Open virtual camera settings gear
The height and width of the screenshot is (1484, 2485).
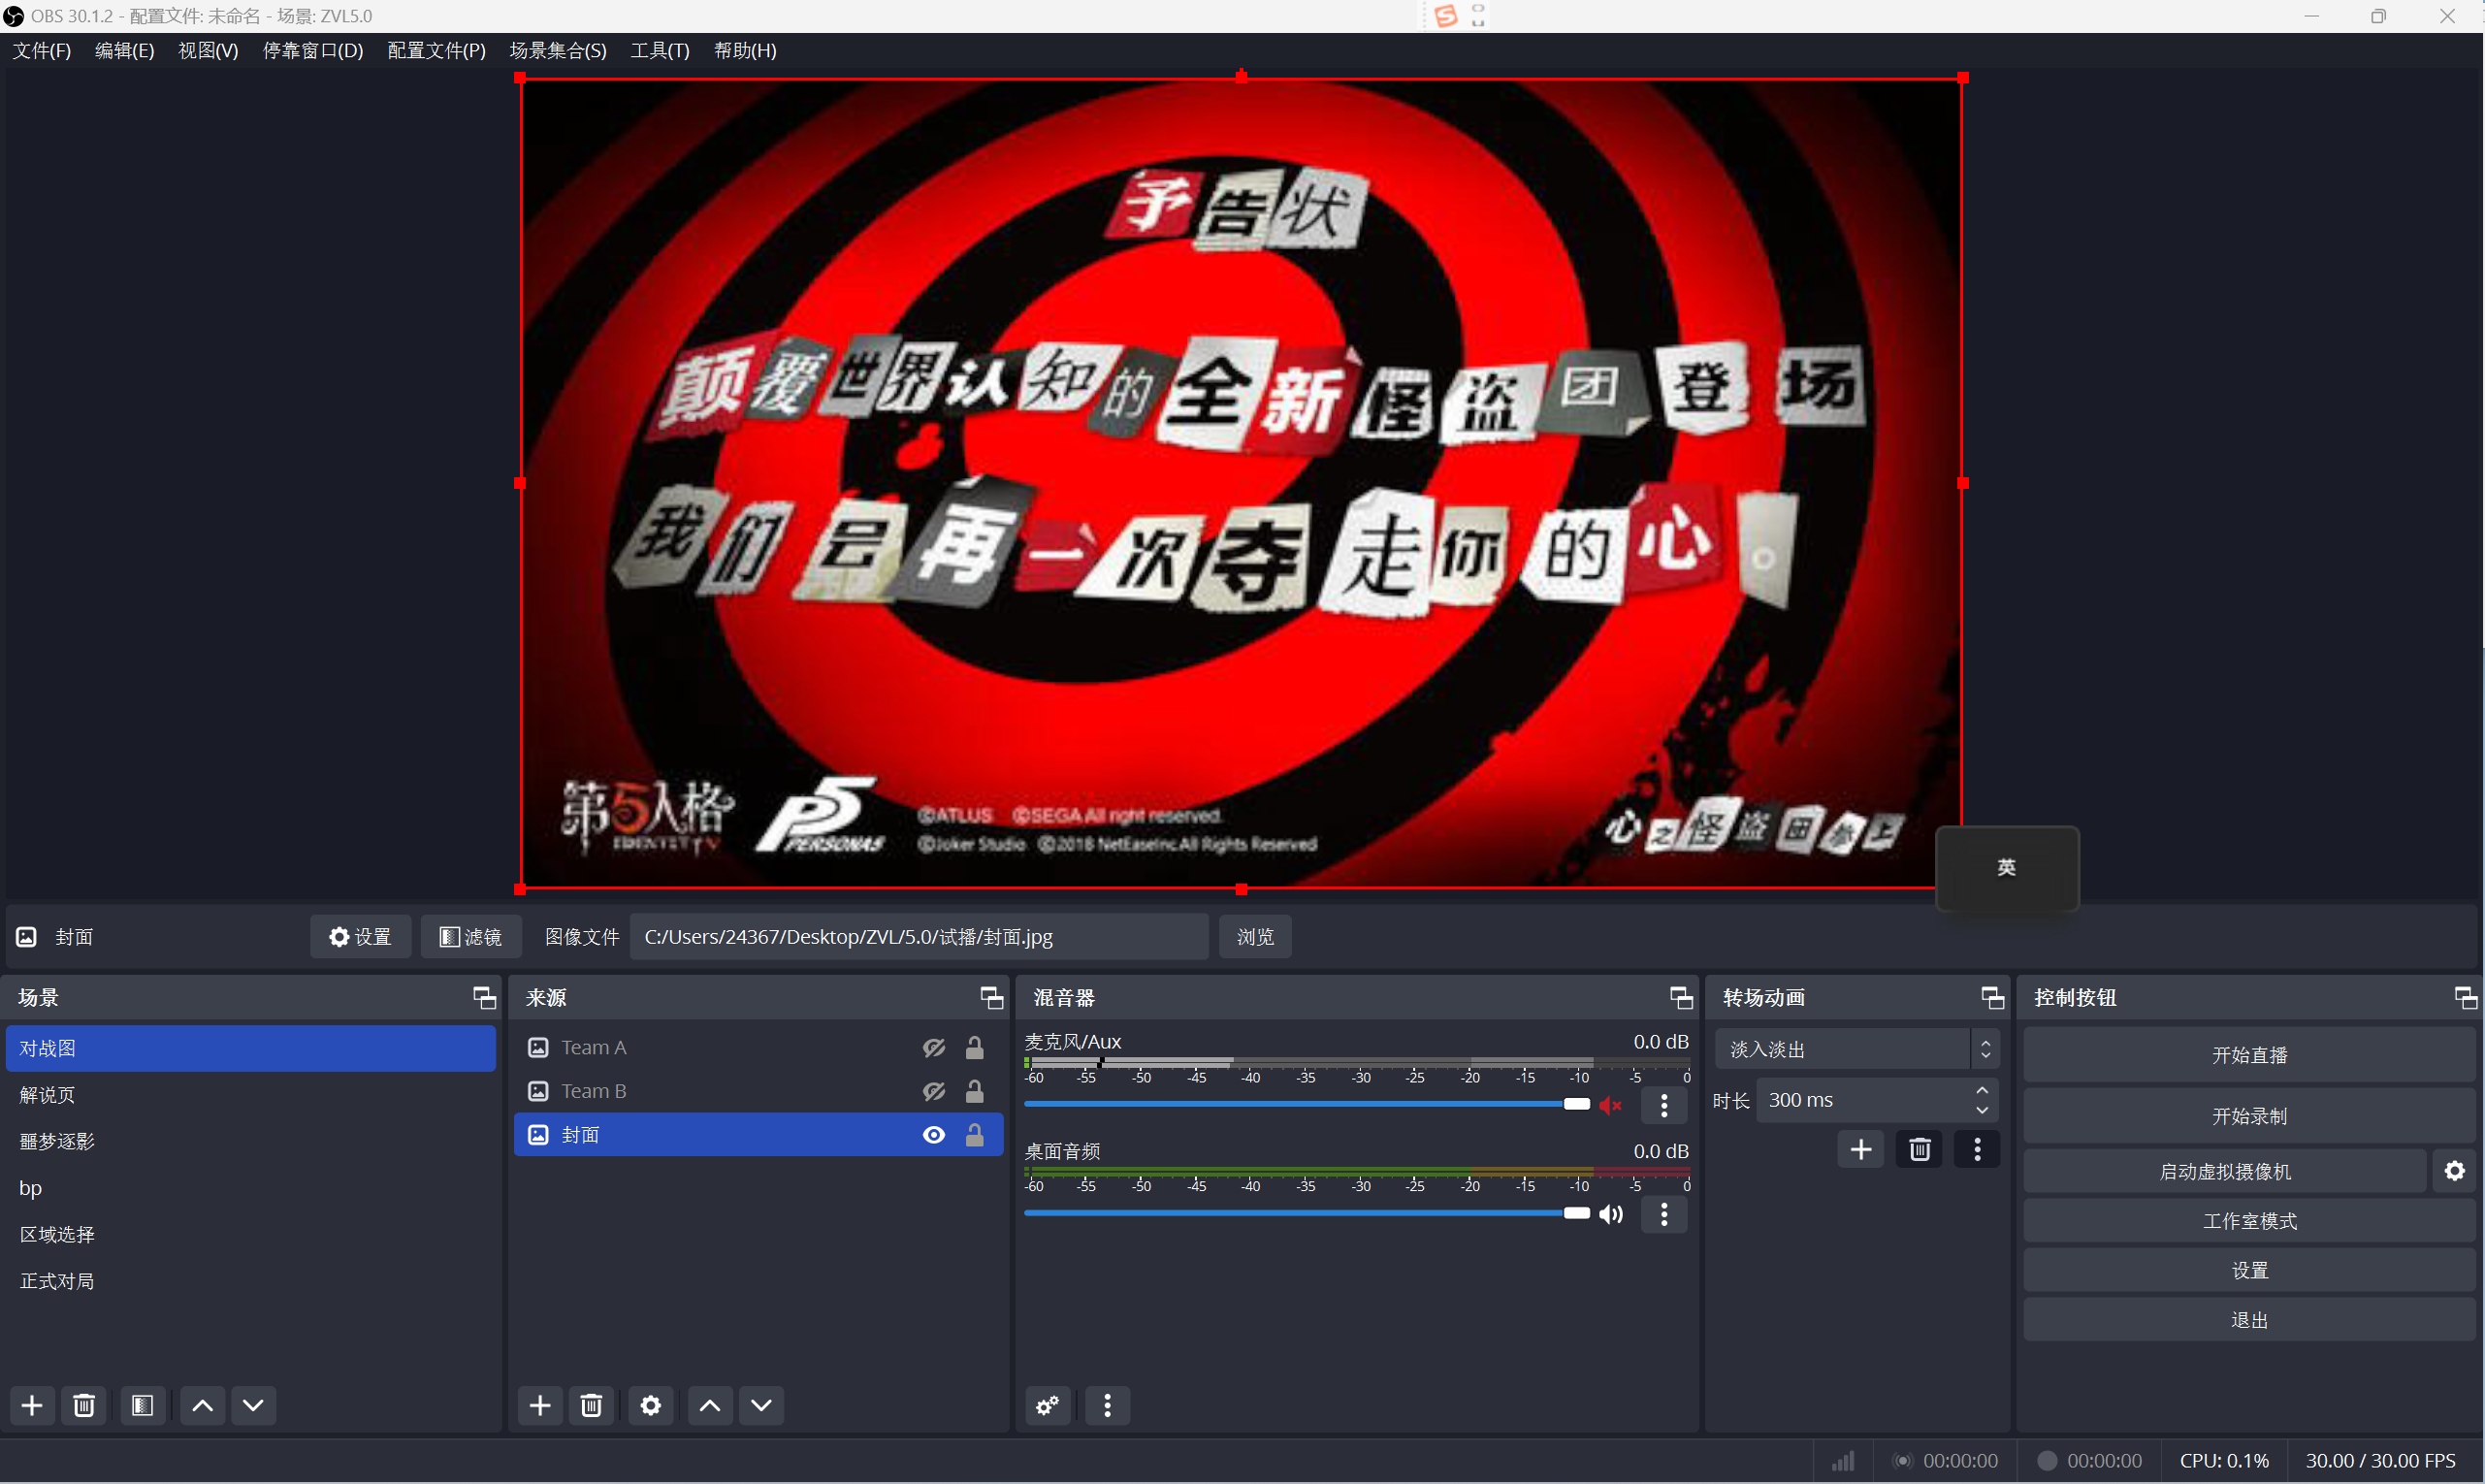click(2455, 1171)
